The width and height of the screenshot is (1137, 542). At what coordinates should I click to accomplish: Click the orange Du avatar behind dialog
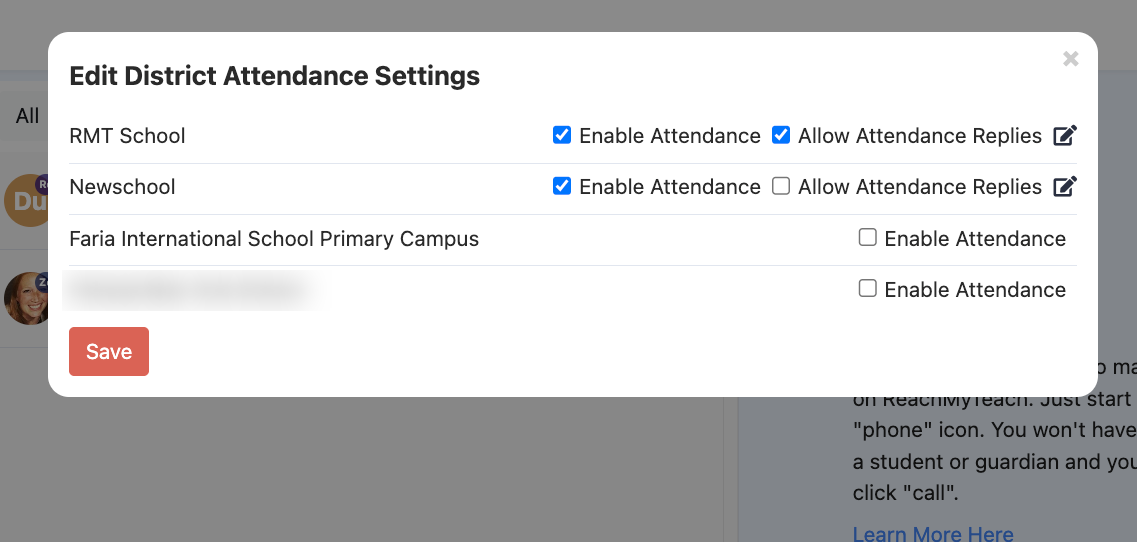[26, 200]
